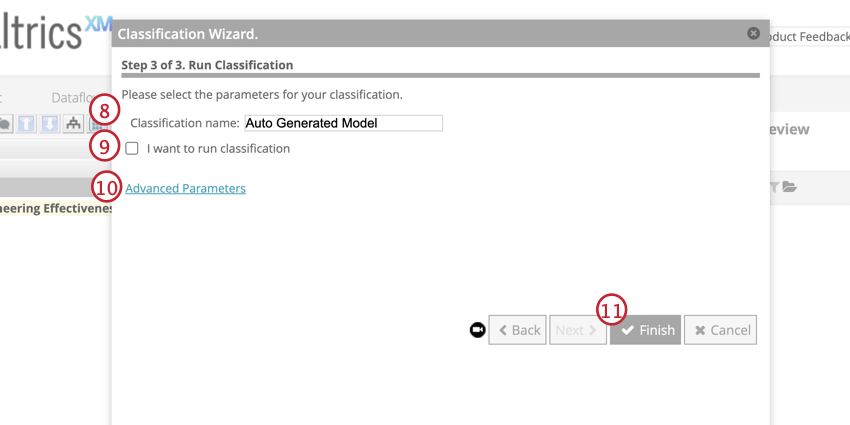Select the Engineering Effectiveness tree item
The image size is (850, 425).
point(55,208)
